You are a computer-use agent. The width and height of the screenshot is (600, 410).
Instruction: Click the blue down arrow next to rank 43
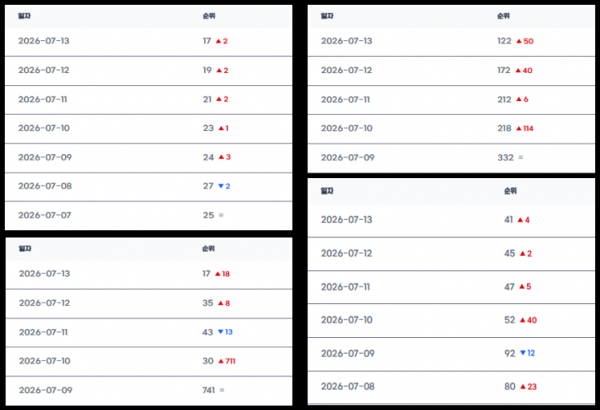pyautogui.click(x=220, y=332)
